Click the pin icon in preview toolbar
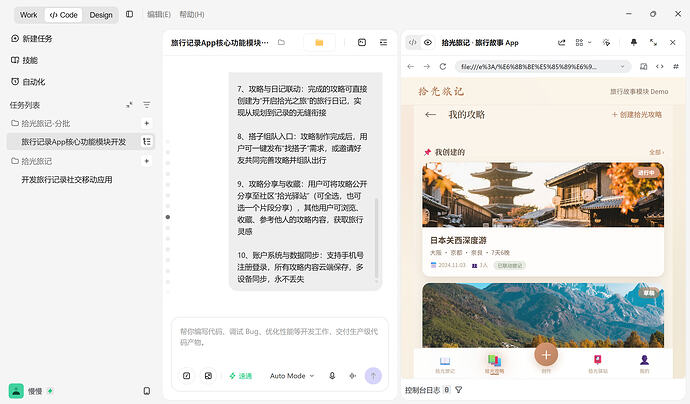690x404 pixels. click(634, 42)
